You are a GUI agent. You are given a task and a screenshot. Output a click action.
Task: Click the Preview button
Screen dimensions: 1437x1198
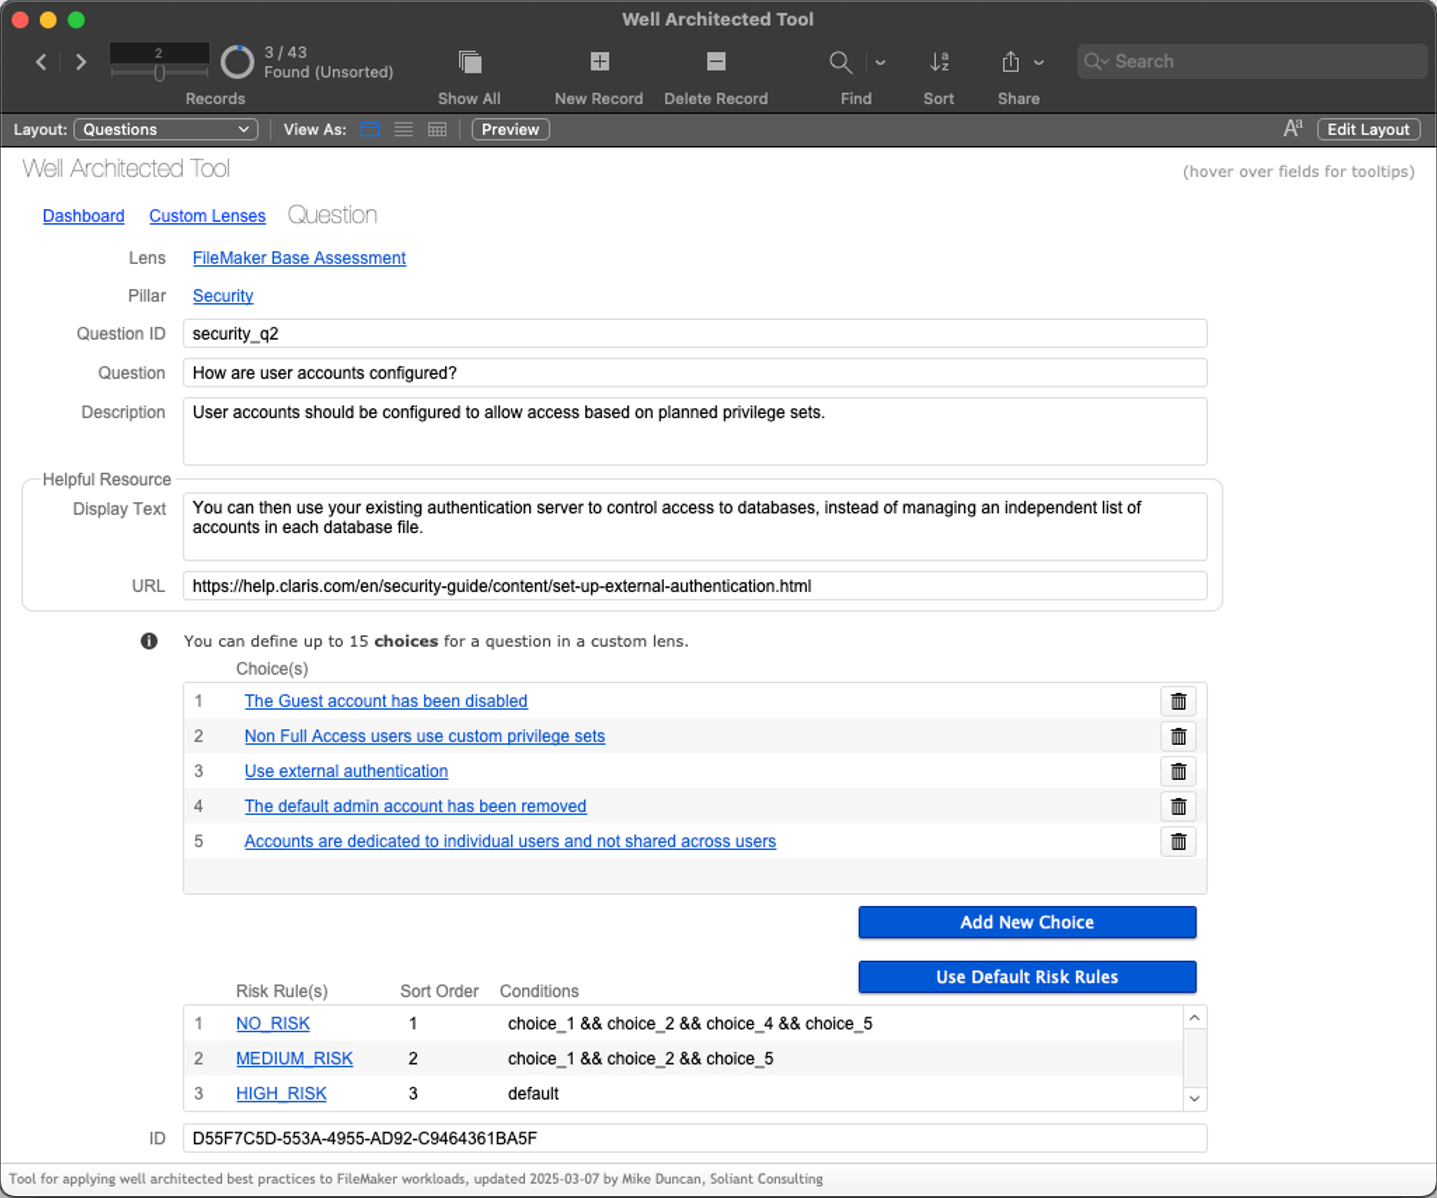(510, 129)
